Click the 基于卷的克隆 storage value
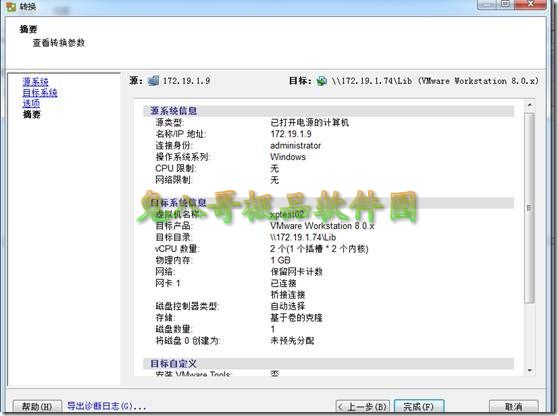 click(x=296, y=317)
